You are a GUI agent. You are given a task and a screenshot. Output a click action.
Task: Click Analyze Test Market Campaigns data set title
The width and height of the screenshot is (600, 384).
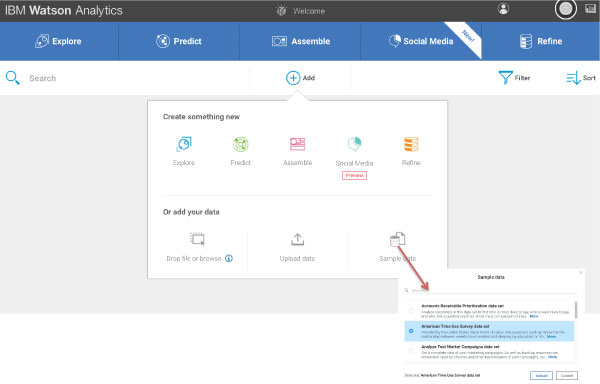(x=460, y=347)
